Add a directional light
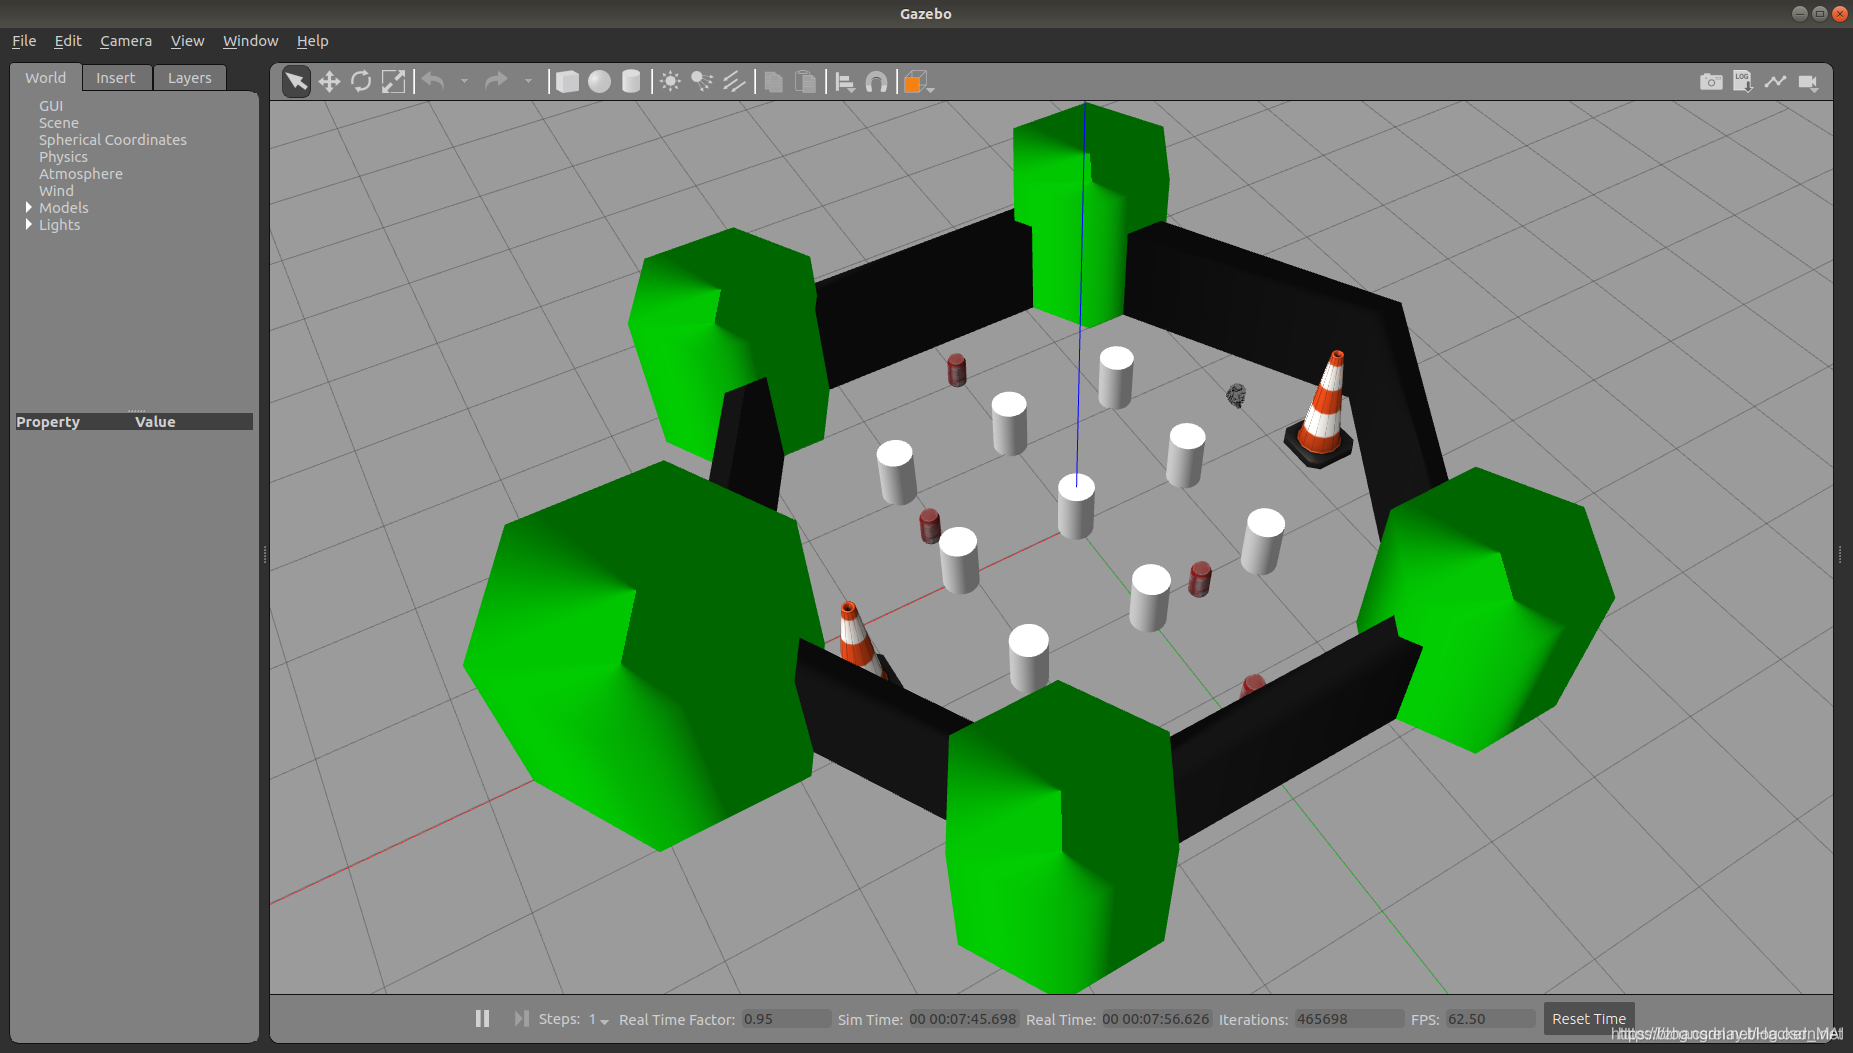The width and height of the screenshot is (1853, 1053). [x=734, y=81]
